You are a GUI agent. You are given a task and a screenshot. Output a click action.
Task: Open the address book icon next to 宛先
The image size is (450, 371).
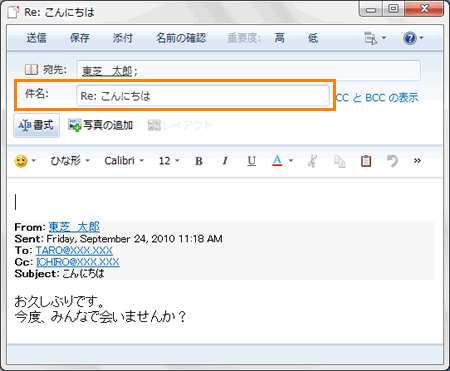pyautogui.click(x=32, y=70)
